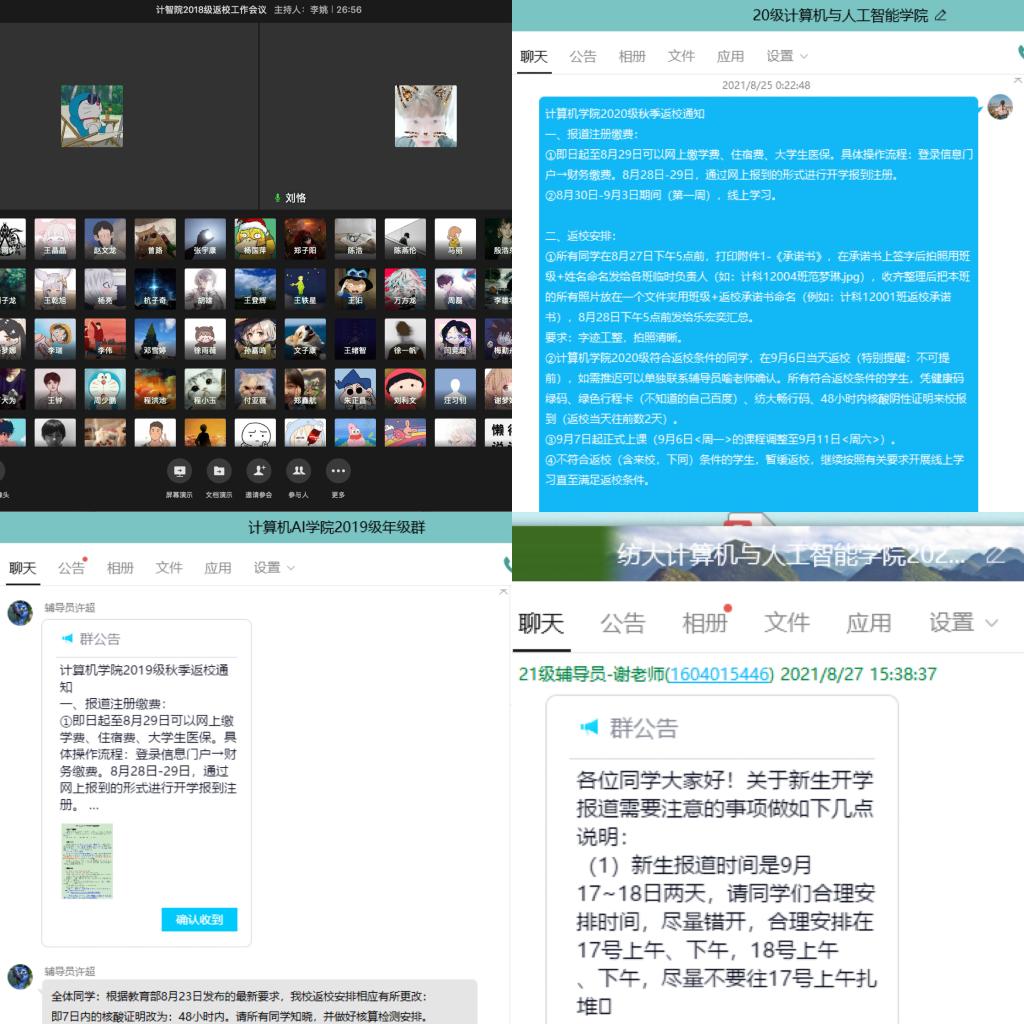
Task: Click edit pencil beside 20级计算机与人工智能学院 title
Action: pos(940,16)
